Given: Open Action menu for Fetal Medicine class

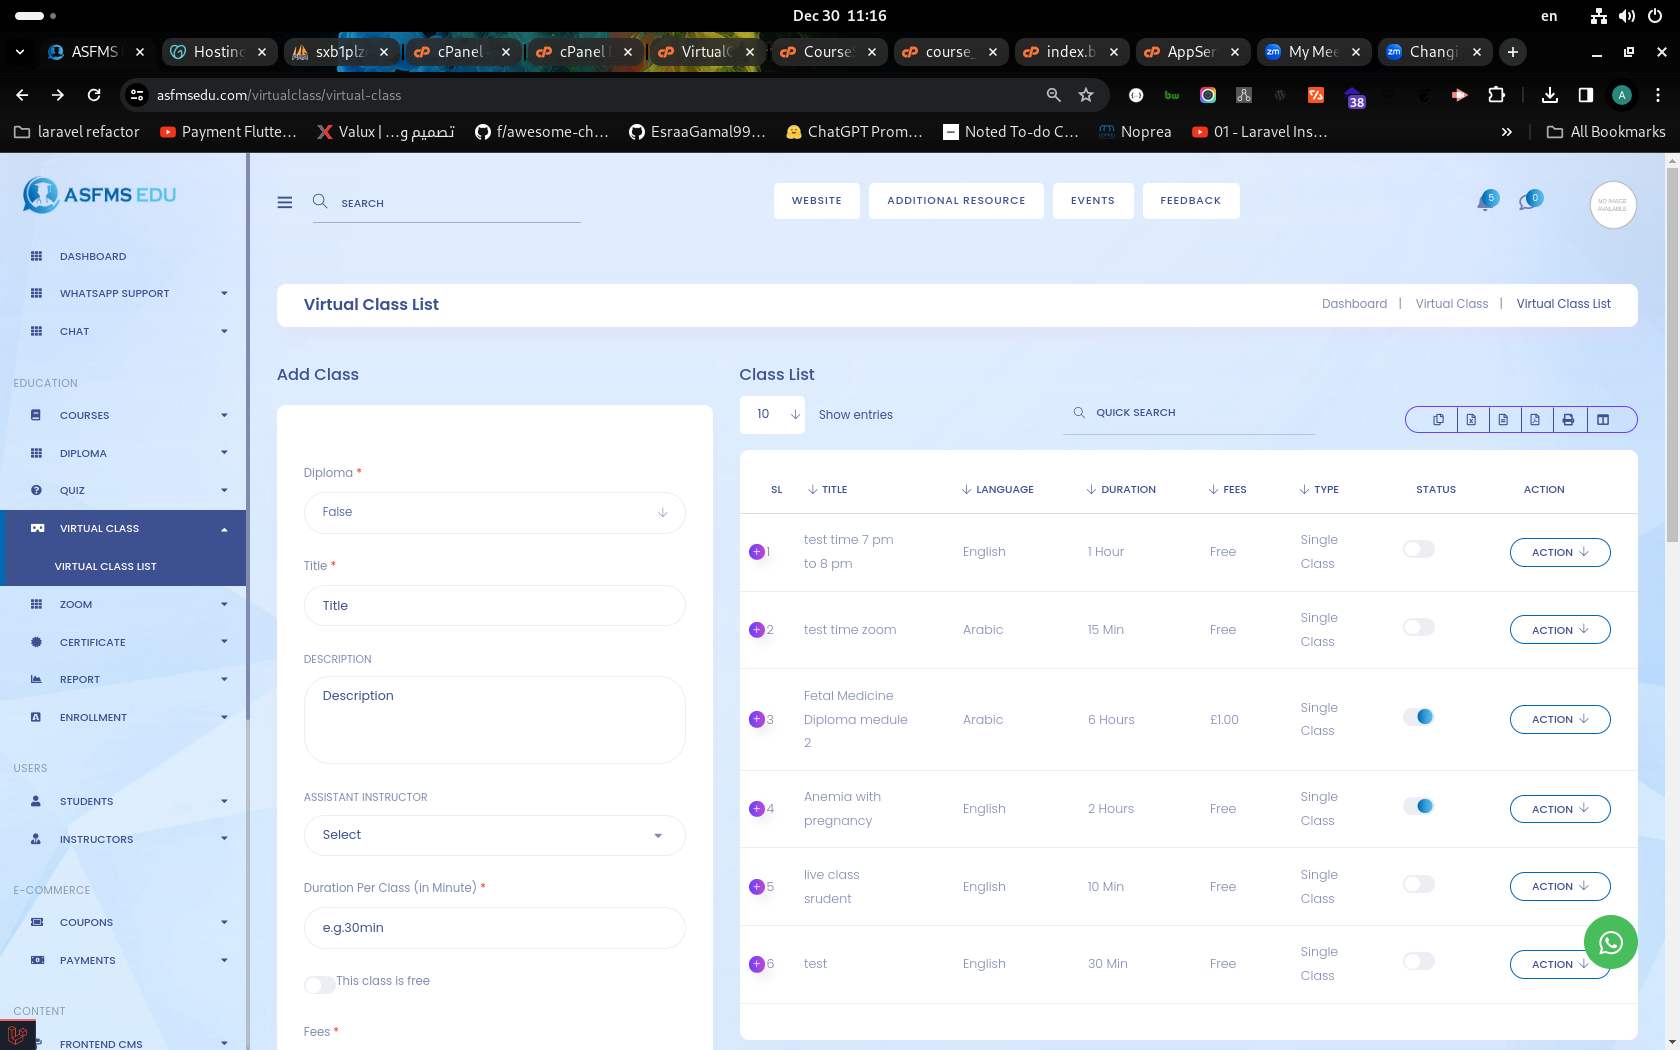Looking at the screenshot, I should click(1559, 719).
